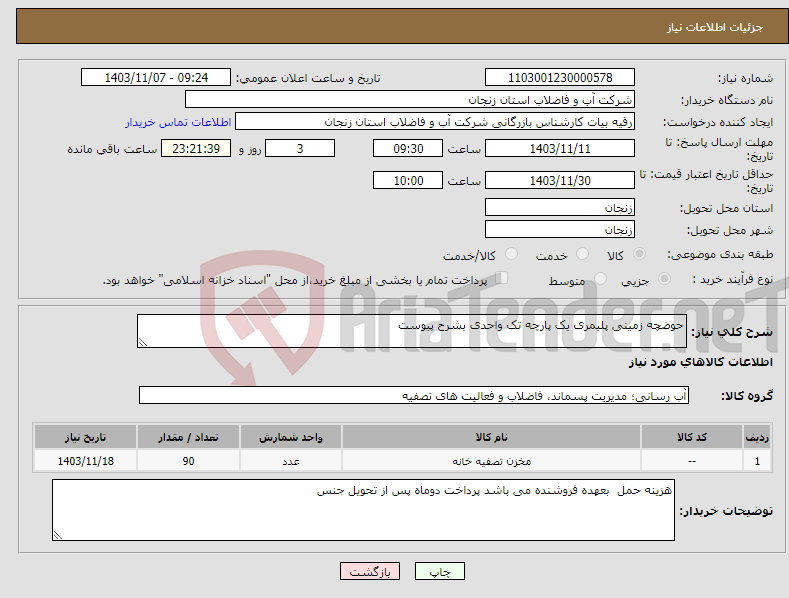Click the quantity cell 90

(188, 461)
